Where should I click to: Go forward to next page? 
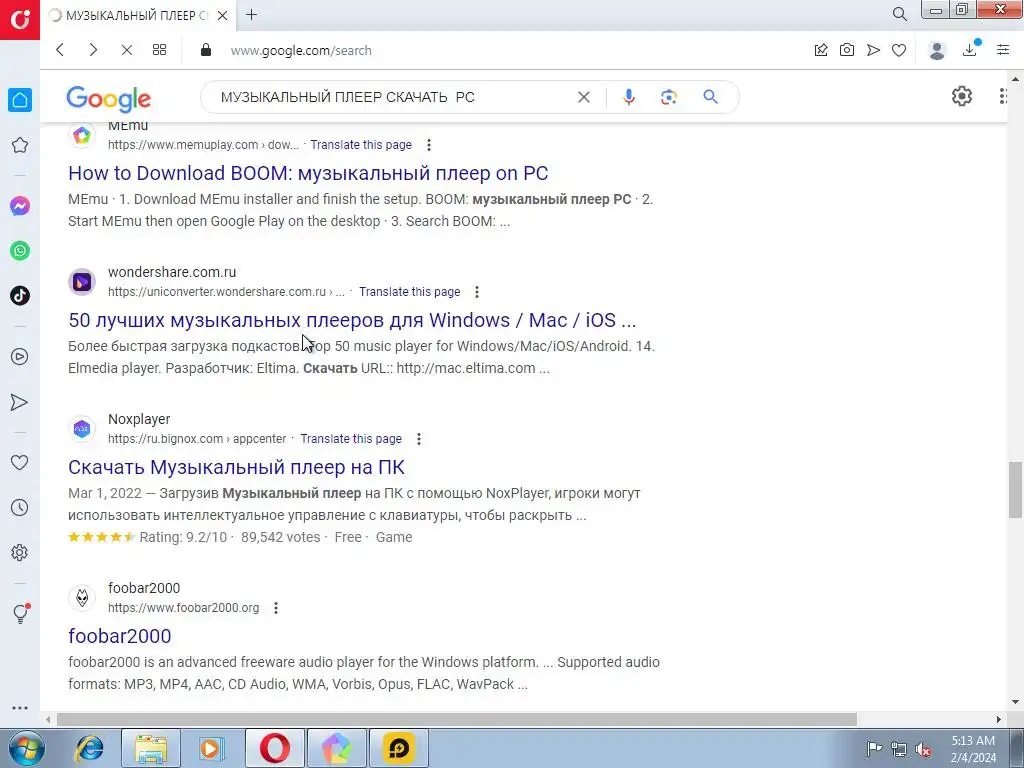tap(93, 50)
